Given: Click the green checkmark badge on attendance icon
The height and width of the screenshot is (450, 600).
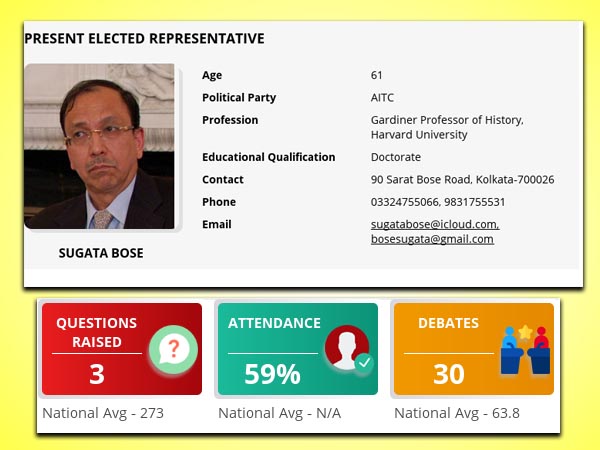Looking at the screenshot, I should [x=364, y=362].
